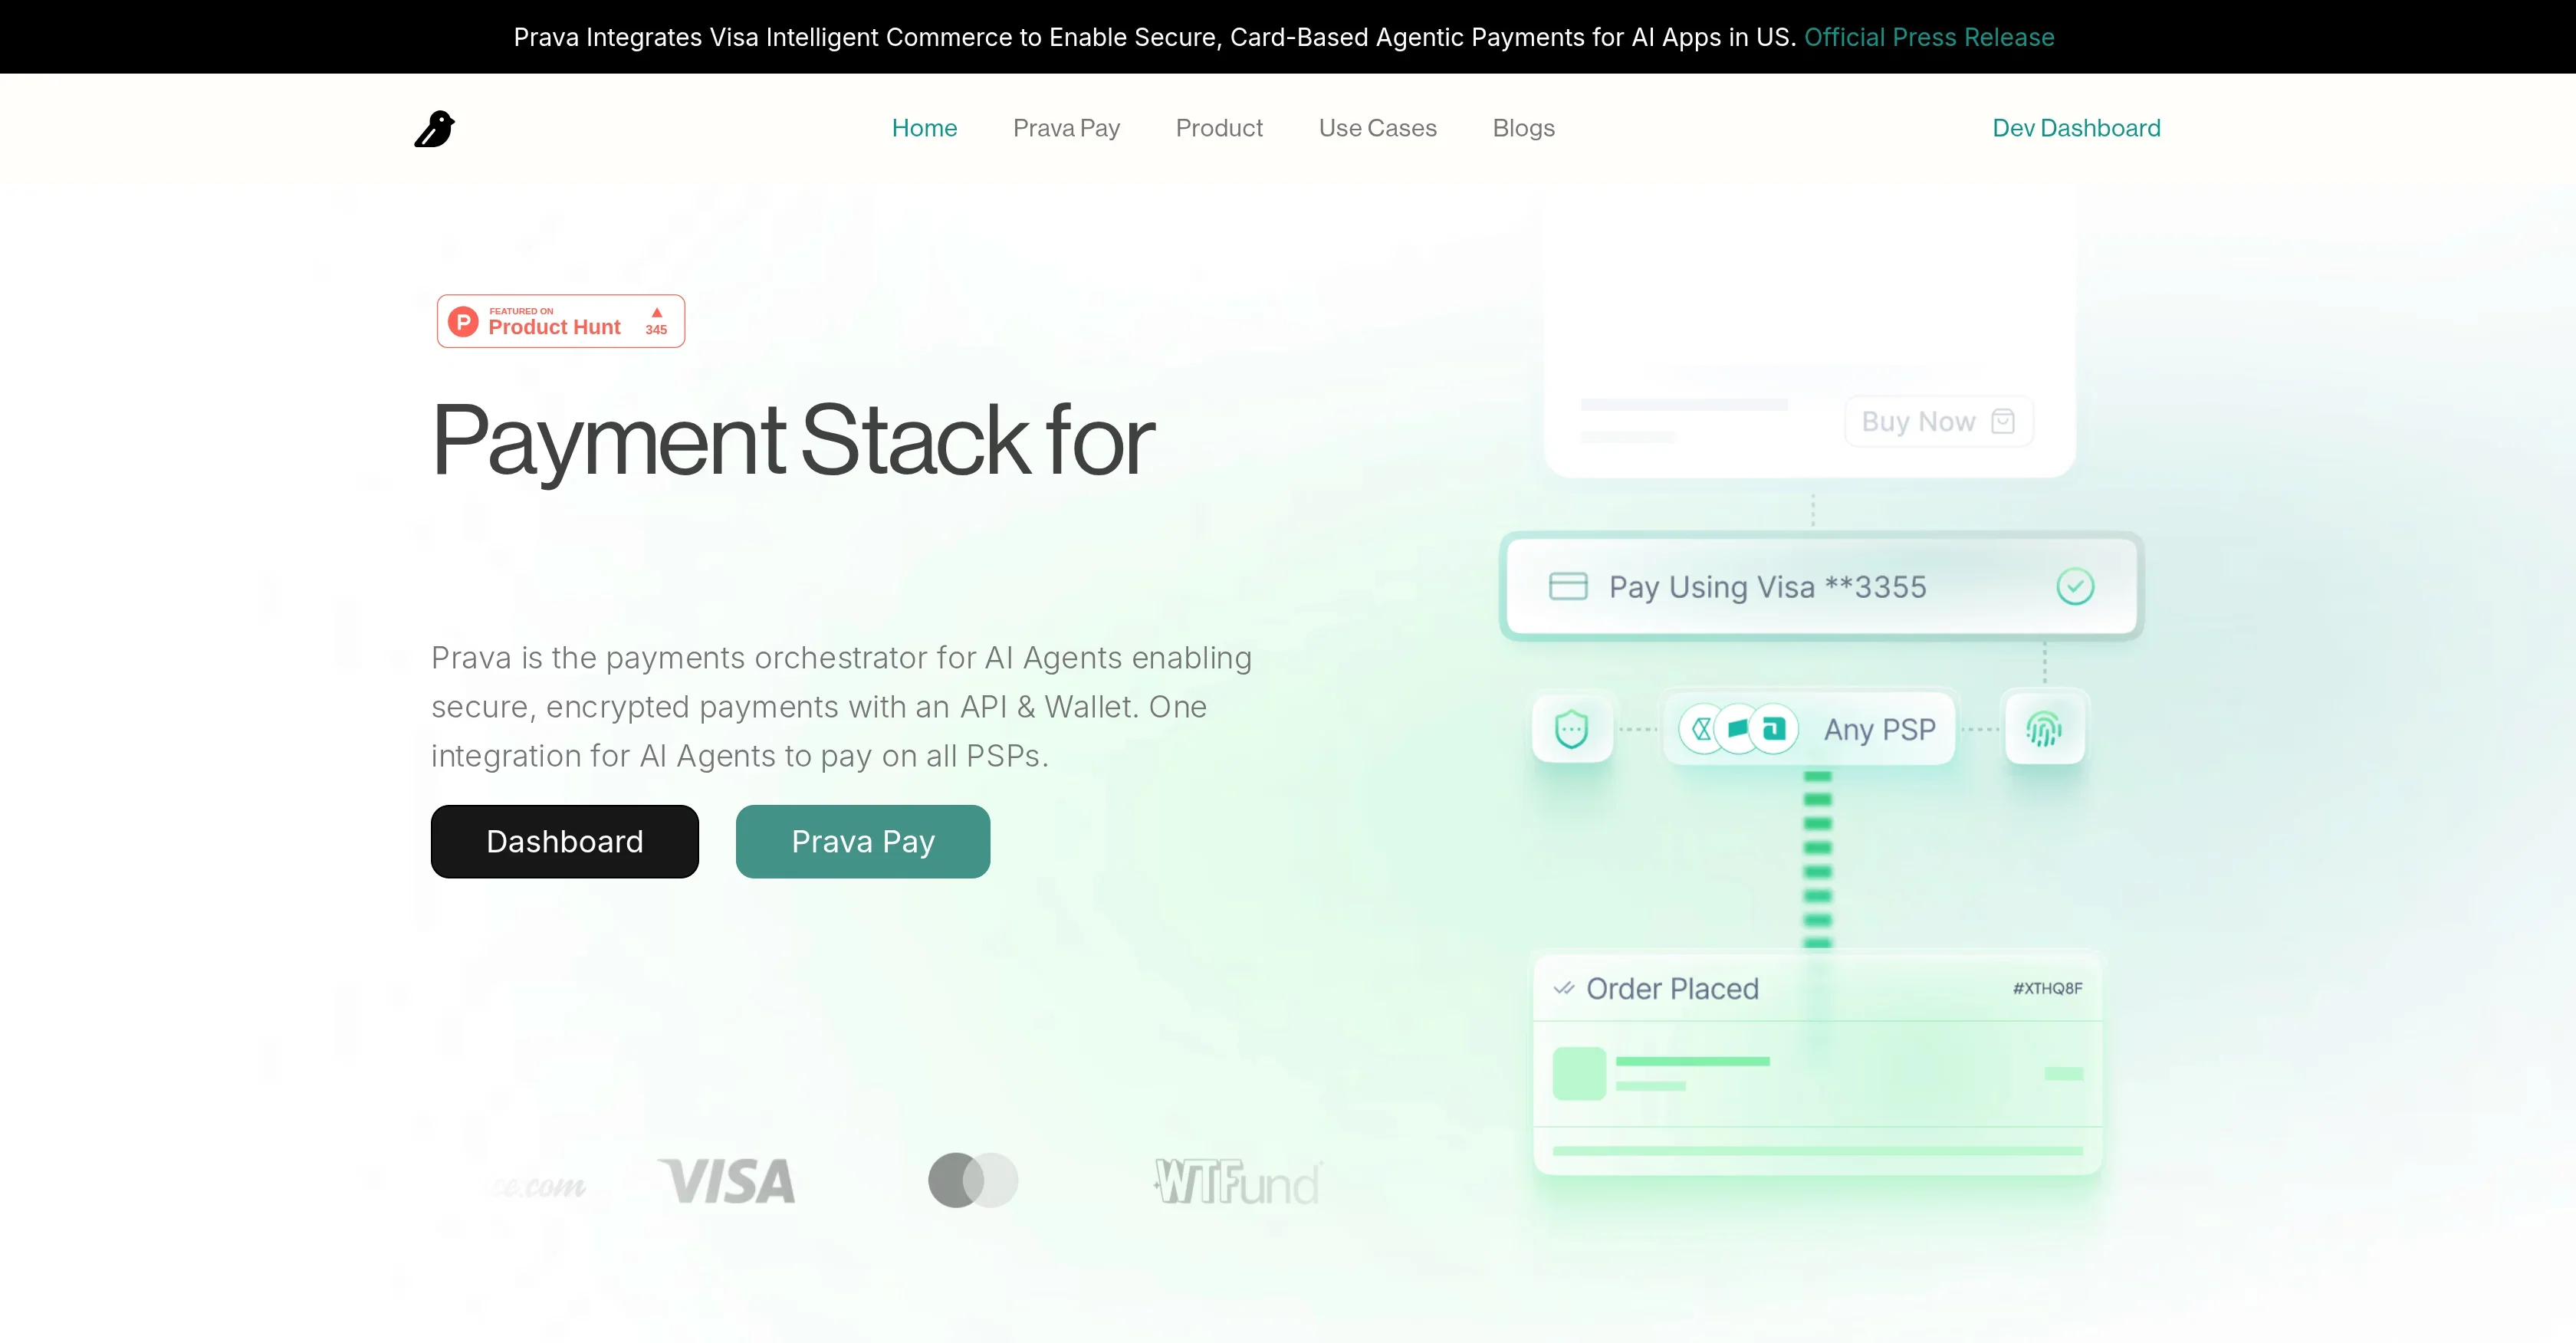The height and width of the screenshot is (1343, 2576).
Task: Open the Featured on Product Hunt badge
Action: (x=560, y=321)
